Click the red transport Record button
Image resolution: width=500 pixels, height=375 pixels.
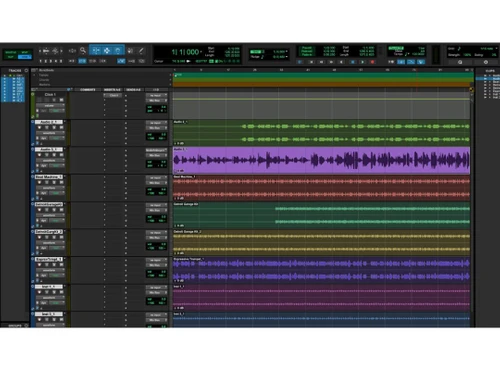pyautogui.click(x=373, y=62)
